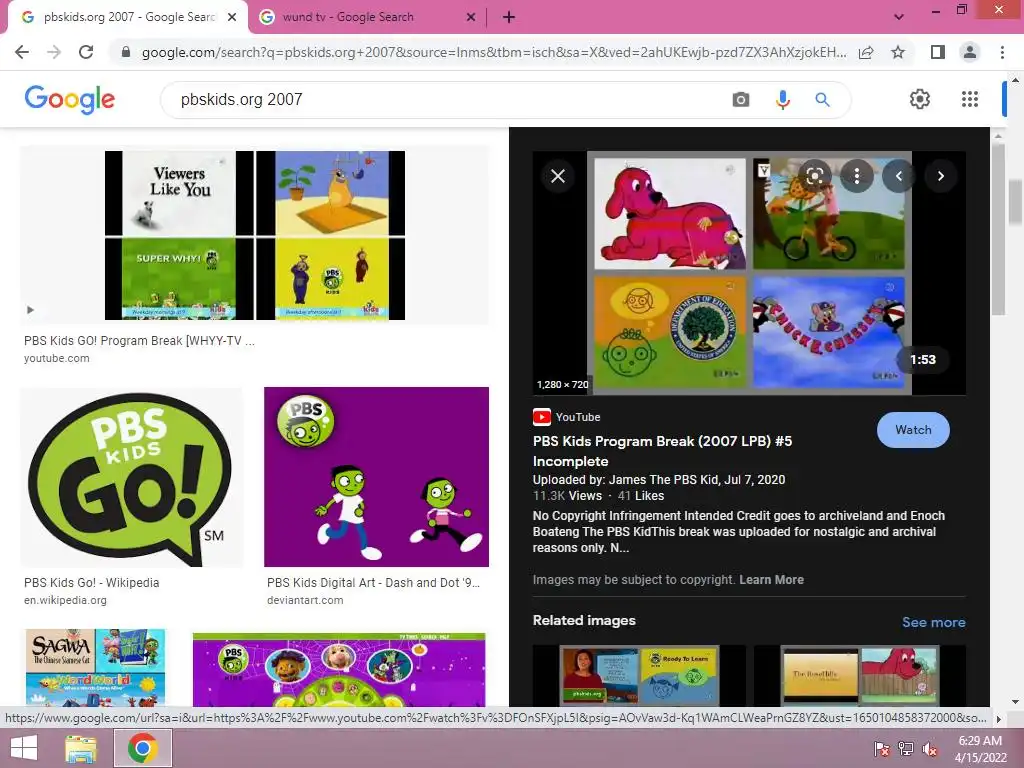Open second related image with Clifford
1024x768 pixels.
pos(859,676)
